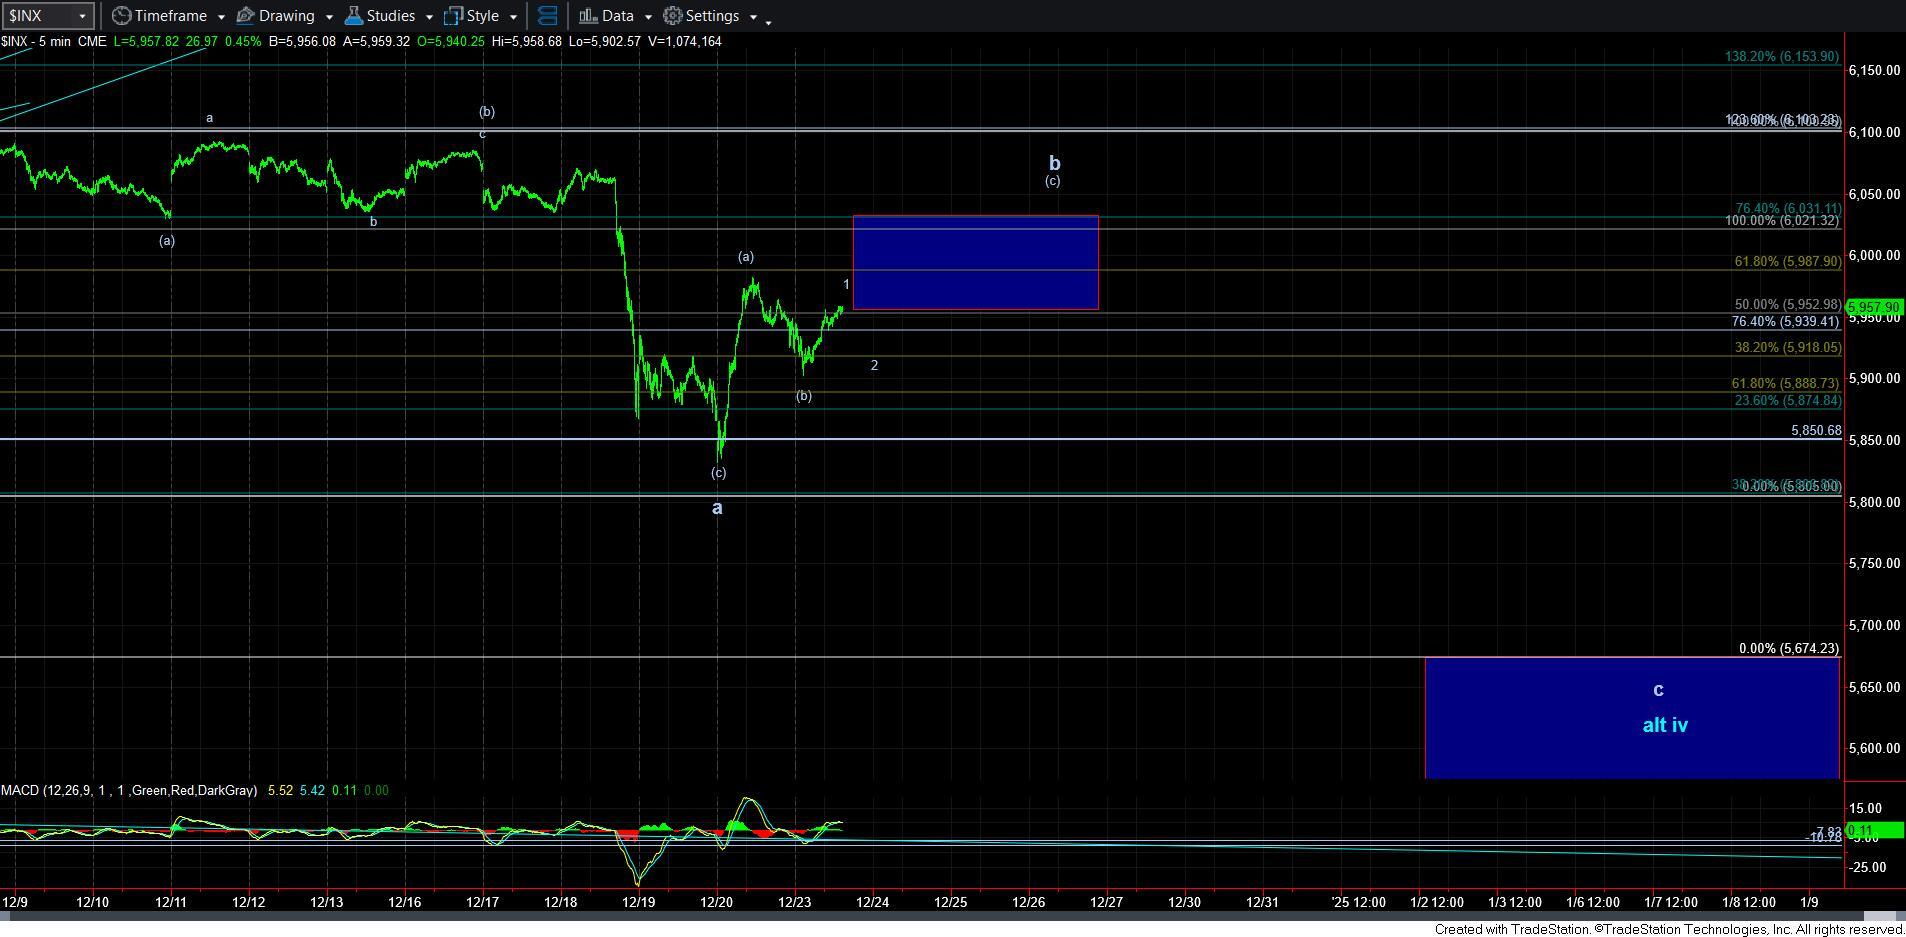Open the Style menu

pyautogui.click(x=482, y=16)
